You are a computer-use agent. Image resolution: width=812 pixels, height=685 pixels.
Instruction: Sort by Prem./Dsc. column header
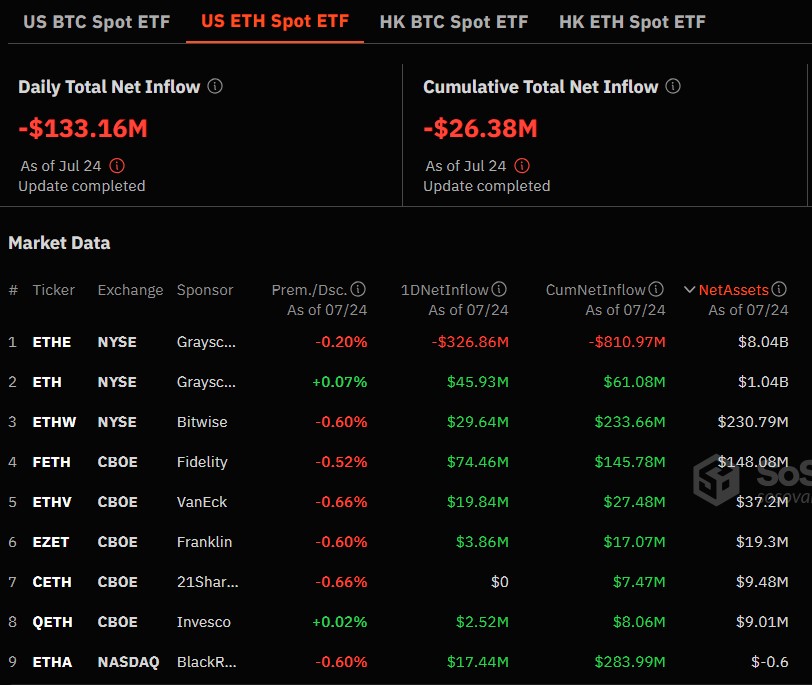click(309, 290)
